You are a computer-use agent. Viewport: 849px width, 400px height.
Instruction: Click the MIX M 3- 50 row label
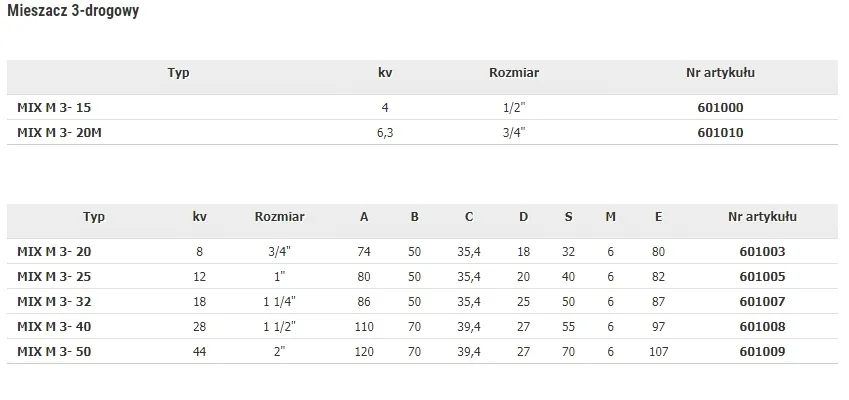[54, 351]
